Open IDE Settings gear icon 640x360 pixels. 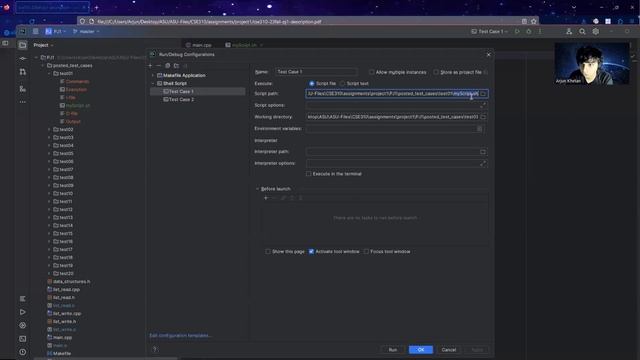click(596, 31)
